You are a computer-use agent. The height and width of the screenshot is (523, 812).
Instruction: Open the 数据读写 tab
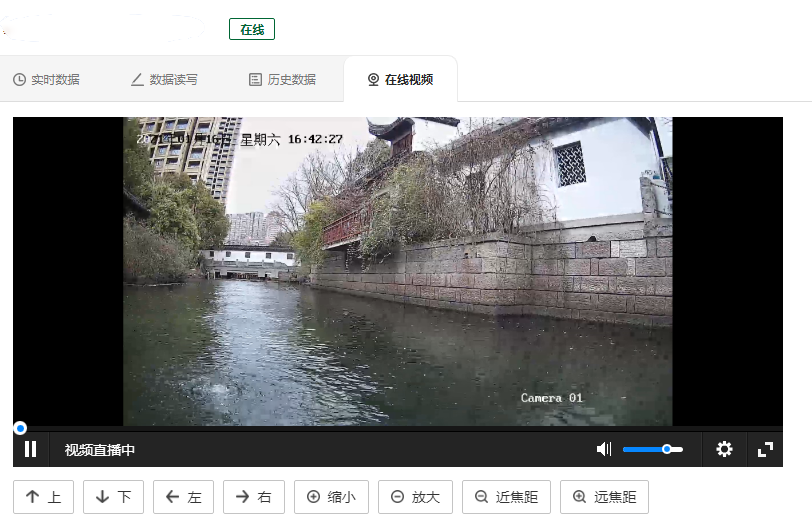(x=164, y=80)
